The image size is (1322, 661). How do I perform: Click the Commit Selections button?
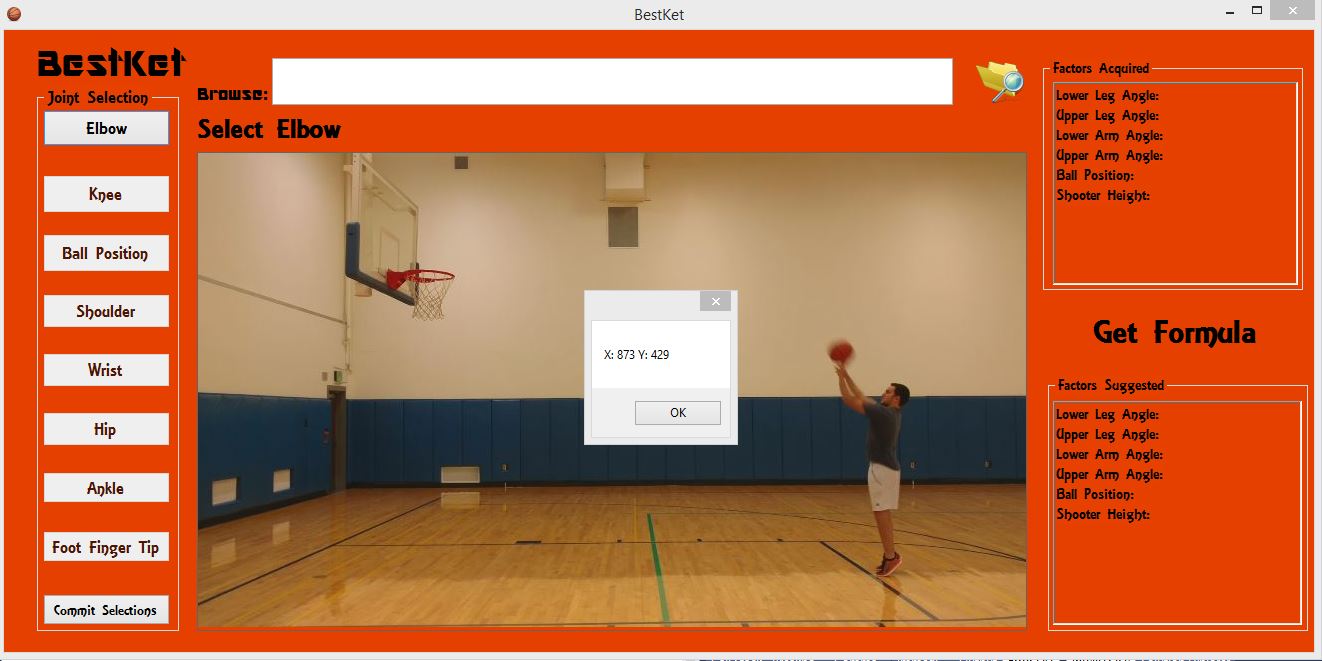106,610
